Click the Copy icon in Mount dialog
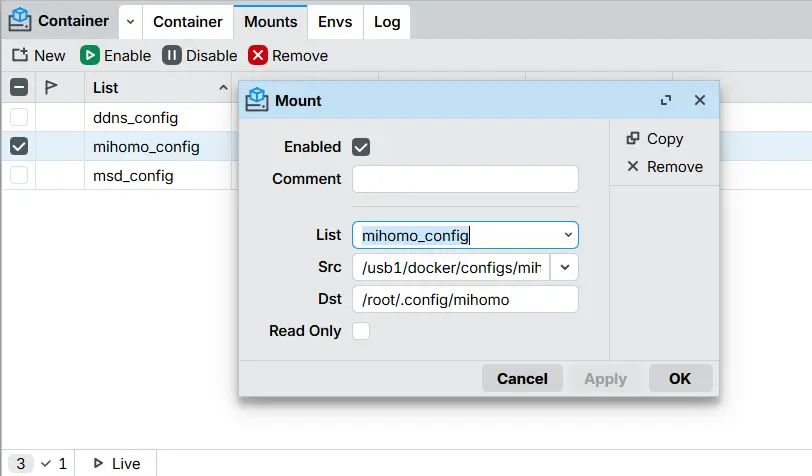Image resolution: width=812 pixels, height=476 pixels. (x=633, y=139)
